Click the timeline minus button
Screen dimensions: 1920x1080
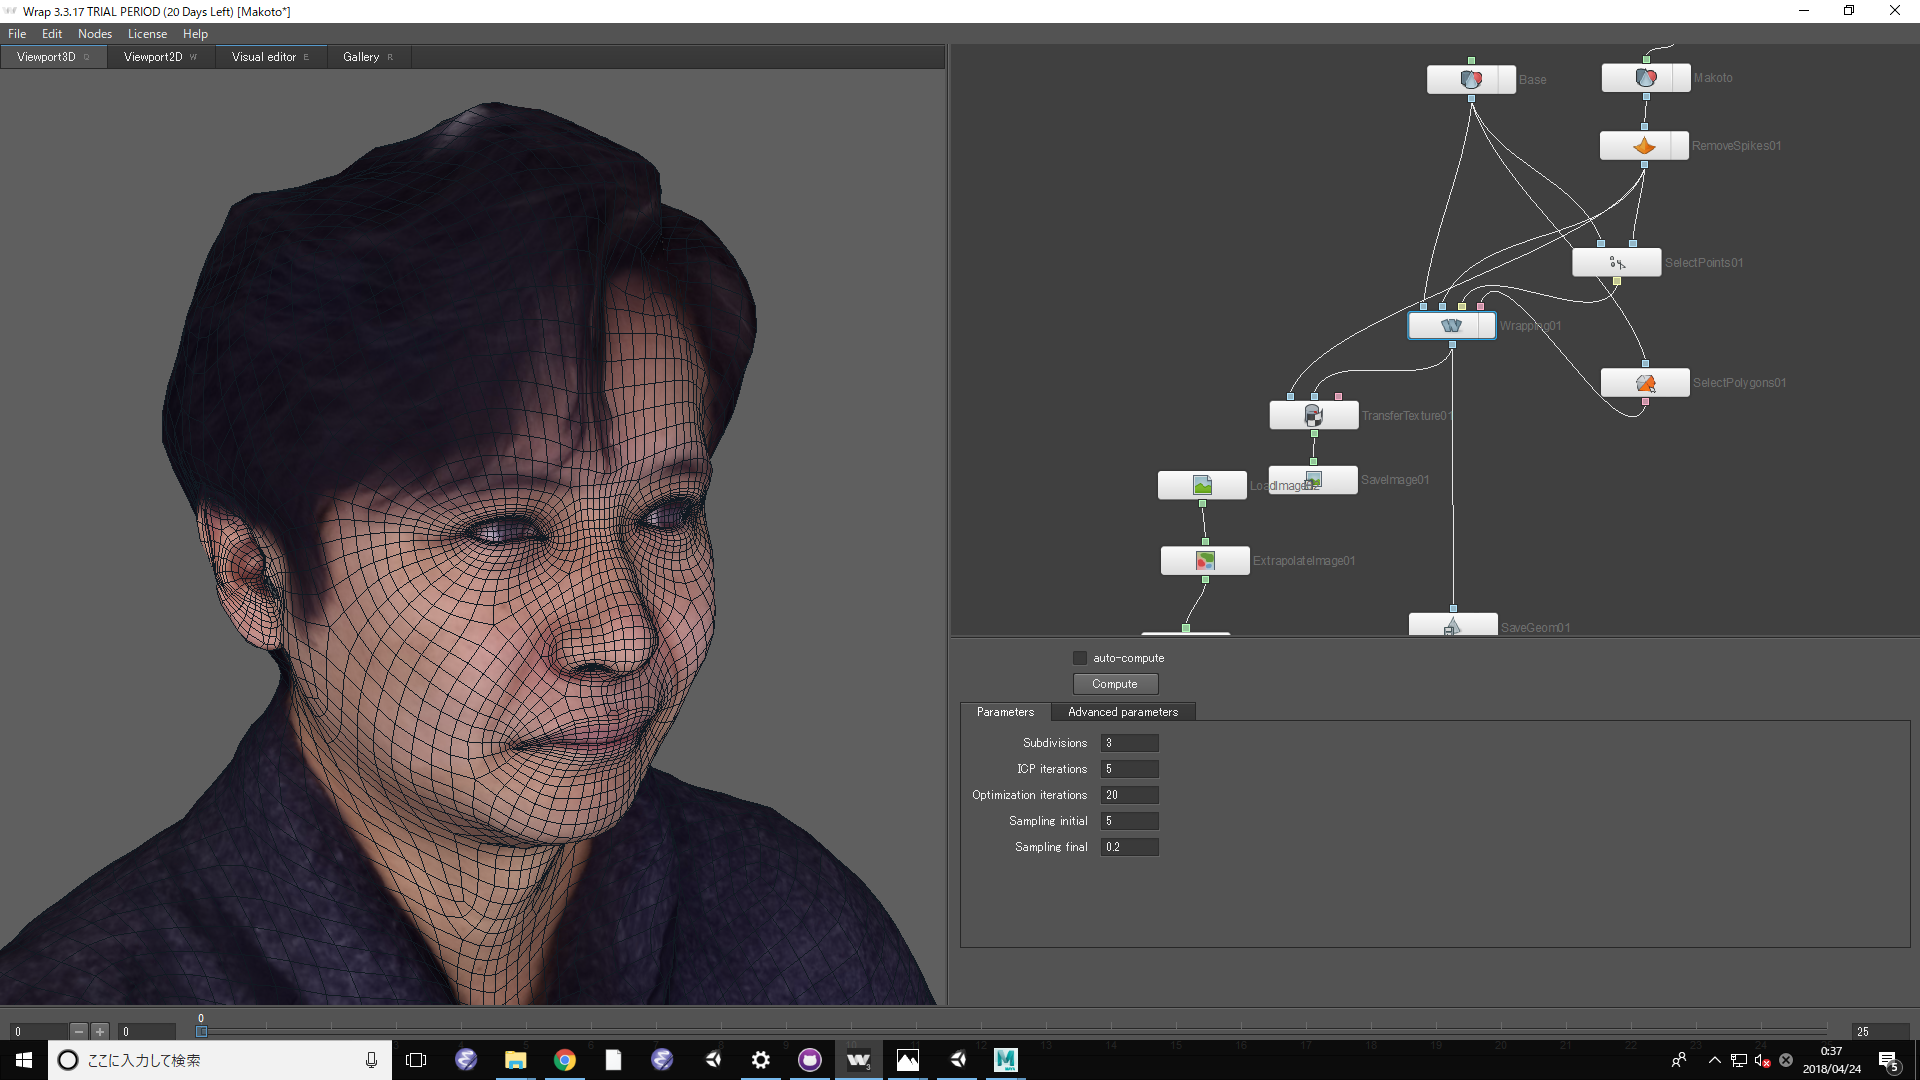(x=79, y=1031)
